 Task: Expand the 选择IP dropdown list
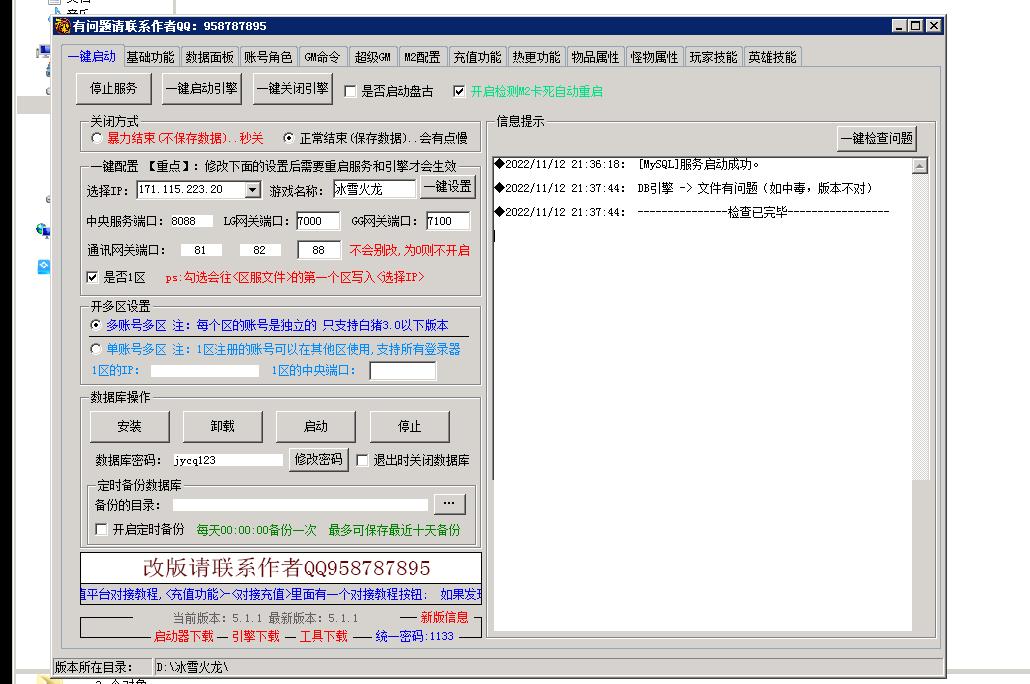click(x=252, y=190)
